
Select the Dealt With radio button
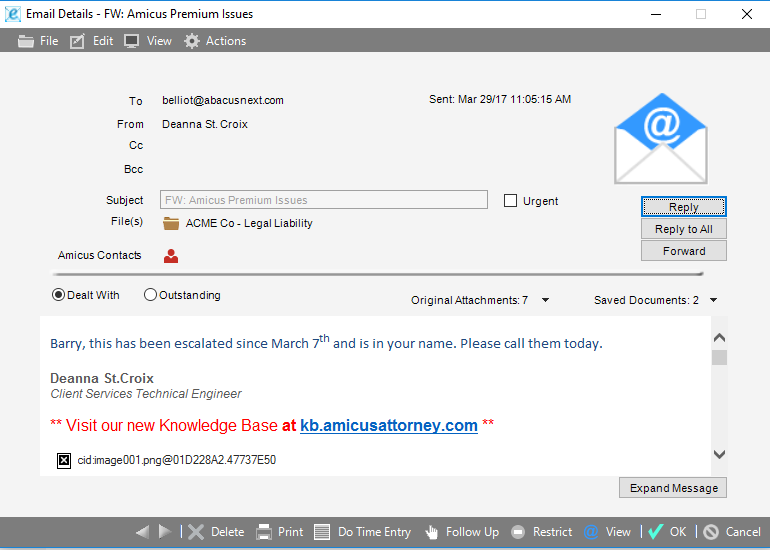click(58, 295)
